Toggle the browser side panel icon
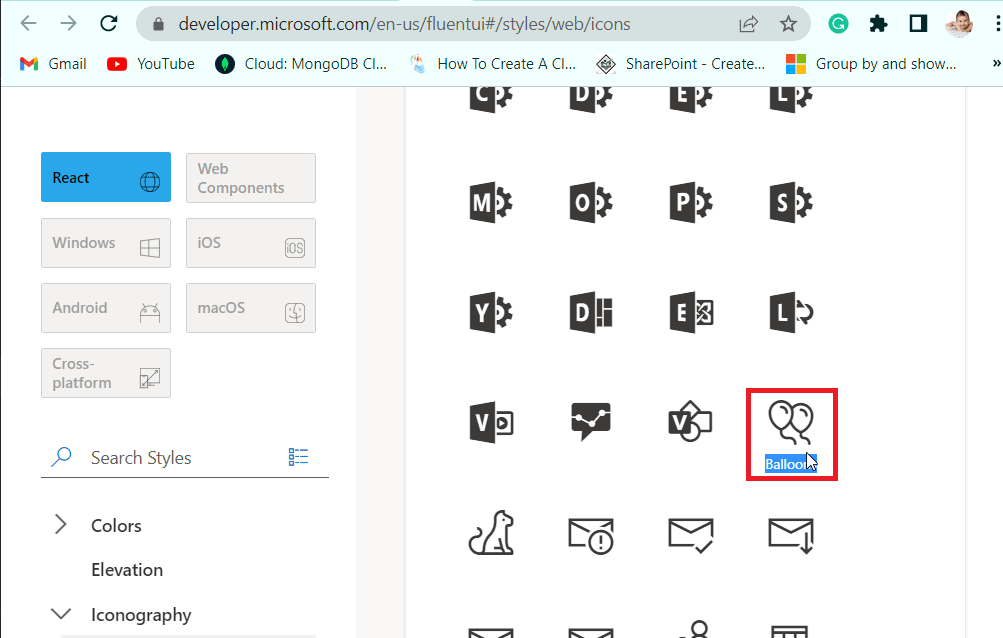The image size is (1003, 638). click(x=919, y=24)
